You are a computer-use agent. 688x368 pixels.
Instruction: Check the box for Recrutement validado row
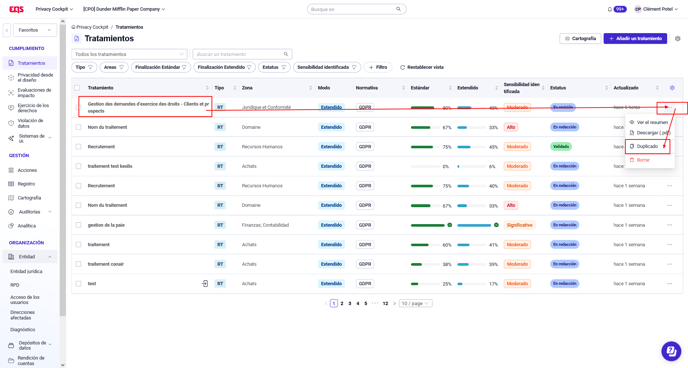click(x=78, y=146)
